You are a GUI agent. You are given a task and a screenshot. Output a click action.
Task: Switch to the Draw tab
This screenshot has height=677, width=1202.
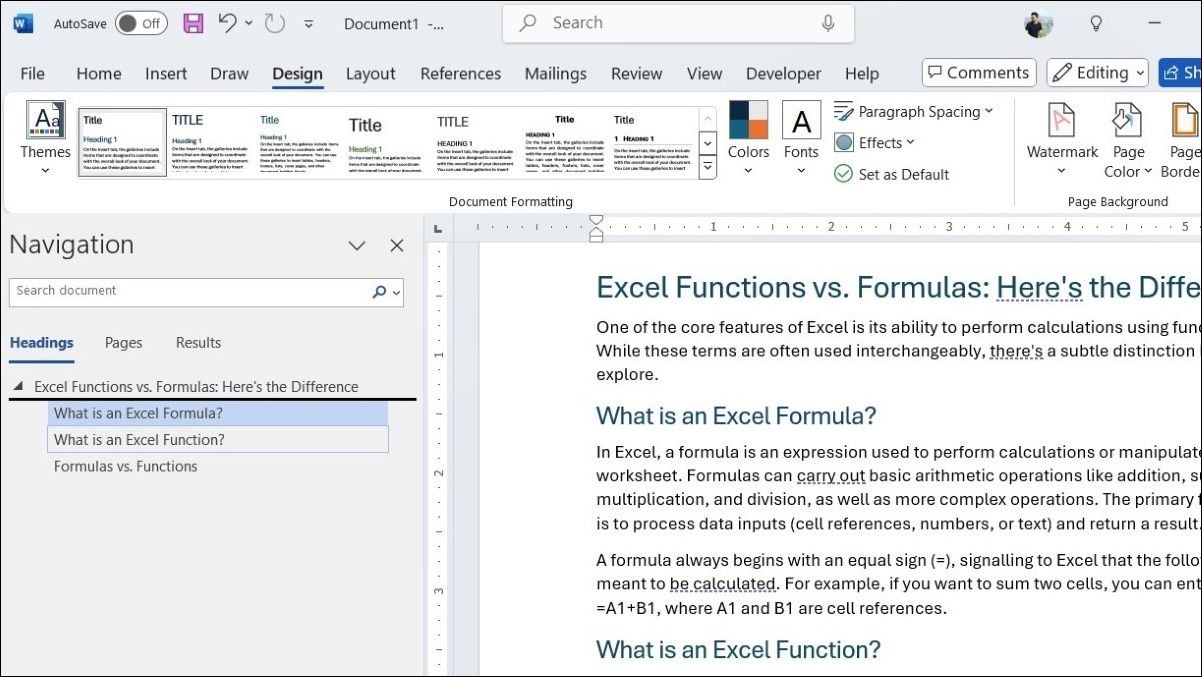click(x=229, y=73)
